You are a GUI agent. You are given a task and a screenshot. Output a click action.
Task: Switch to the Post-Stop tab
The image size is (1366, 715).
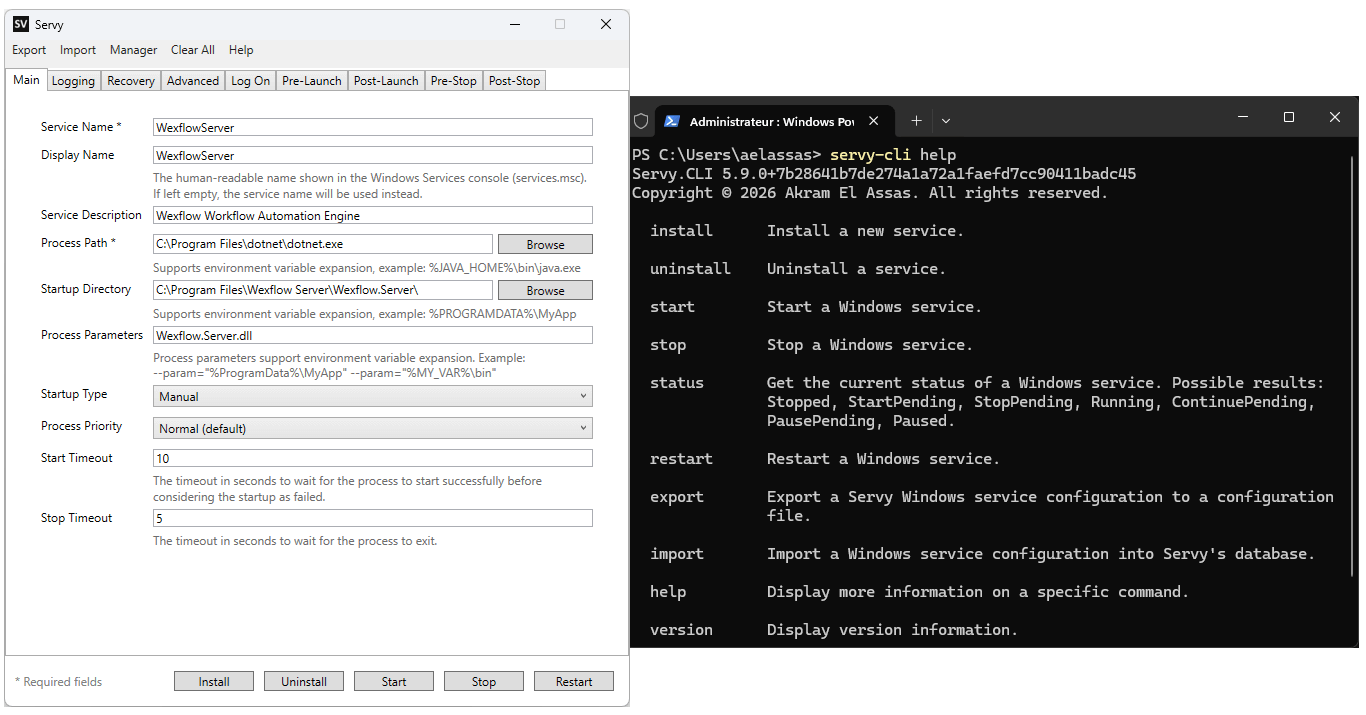click(513, 80)
